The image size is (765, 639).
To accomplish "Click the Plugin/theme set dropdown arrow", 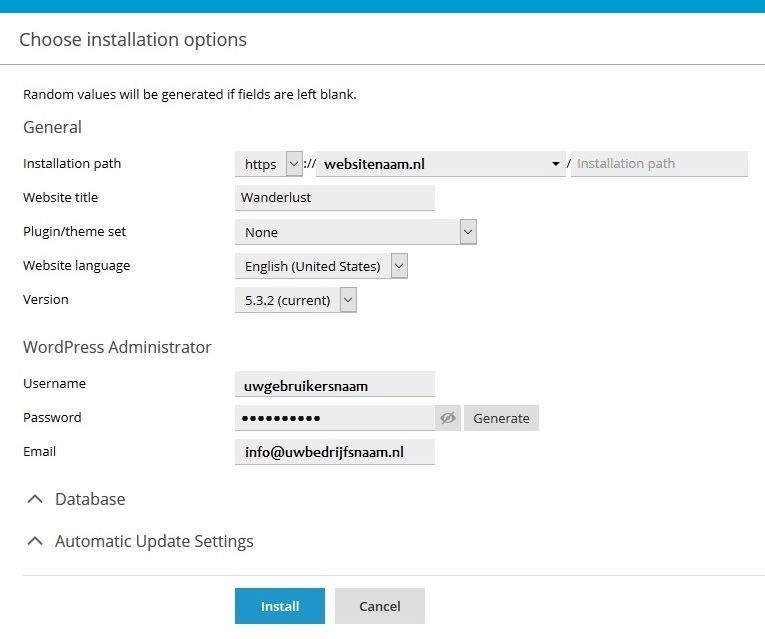I will pos(468,232).
